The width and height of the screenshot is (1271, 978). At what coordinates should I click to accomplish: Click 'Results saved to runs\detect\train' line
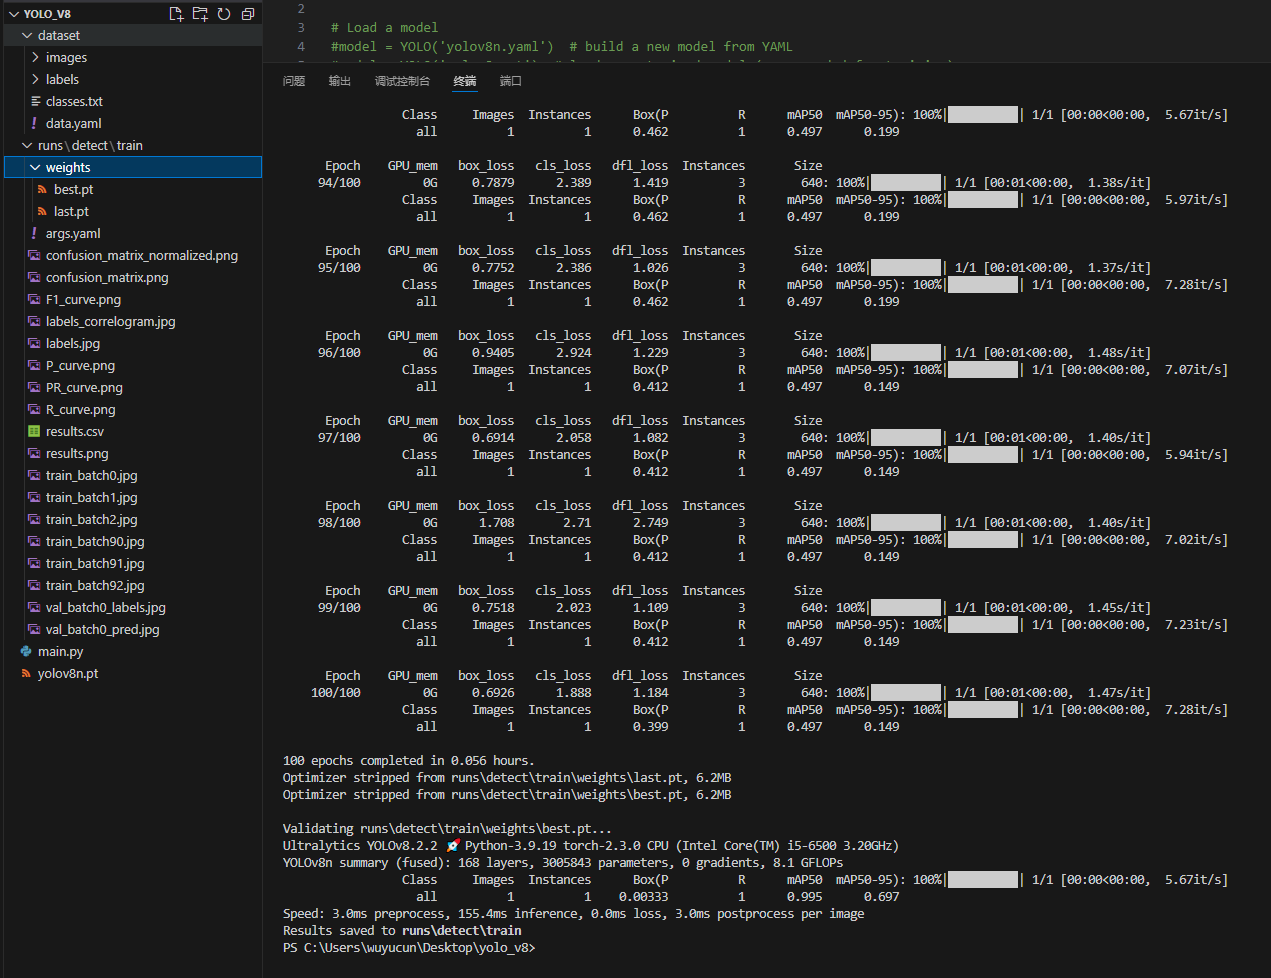[x=402, y=930]
